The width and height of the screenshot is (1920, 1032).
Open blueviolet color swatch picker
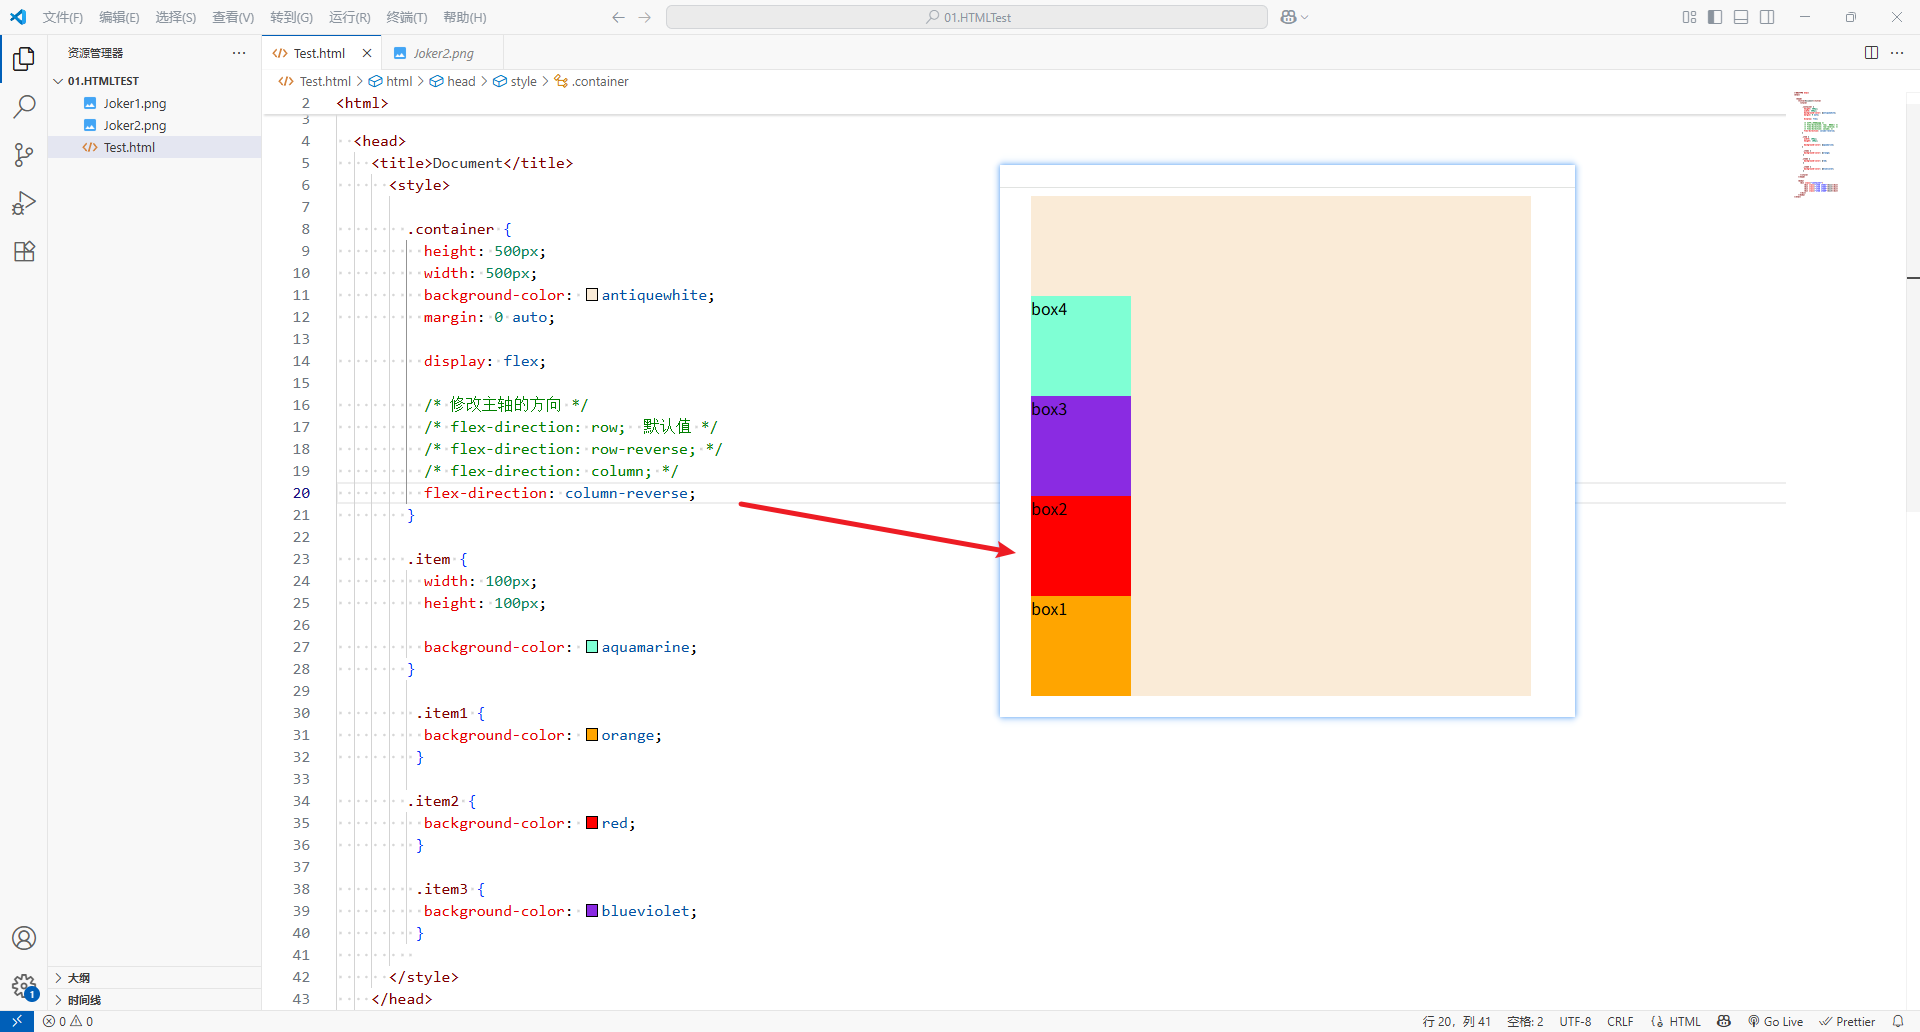click(x=592, y=911)
